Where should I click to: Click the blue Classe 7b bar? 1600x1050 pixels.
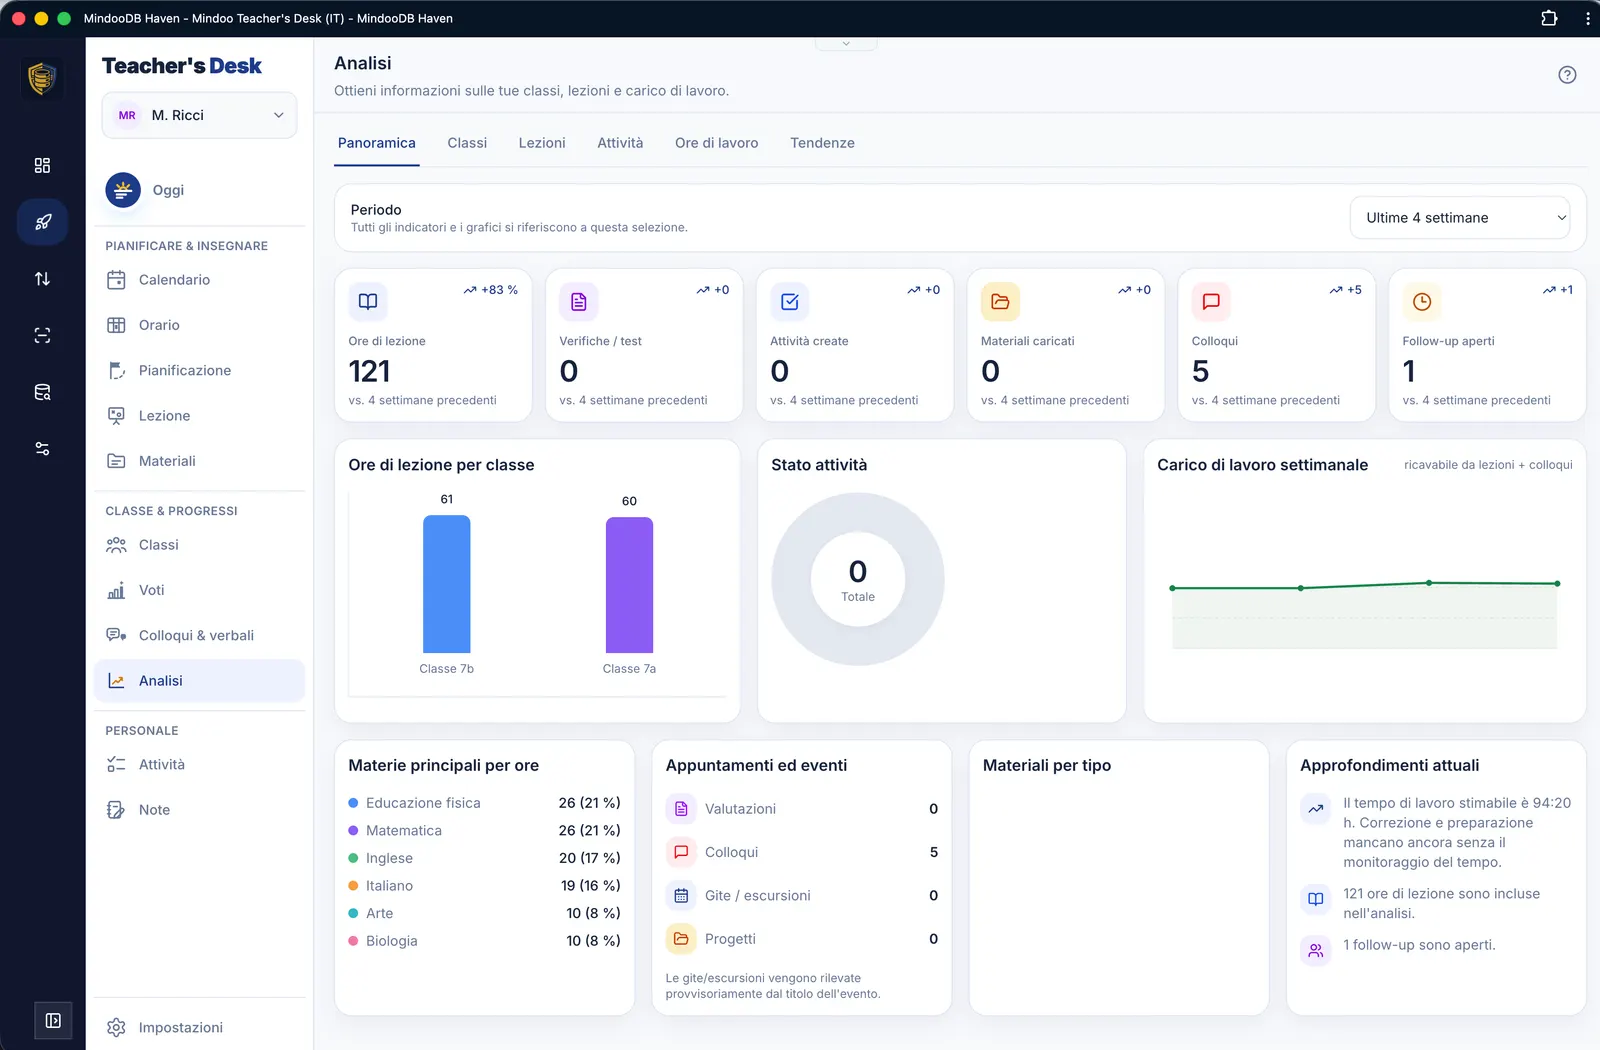[x=446, y=584]
